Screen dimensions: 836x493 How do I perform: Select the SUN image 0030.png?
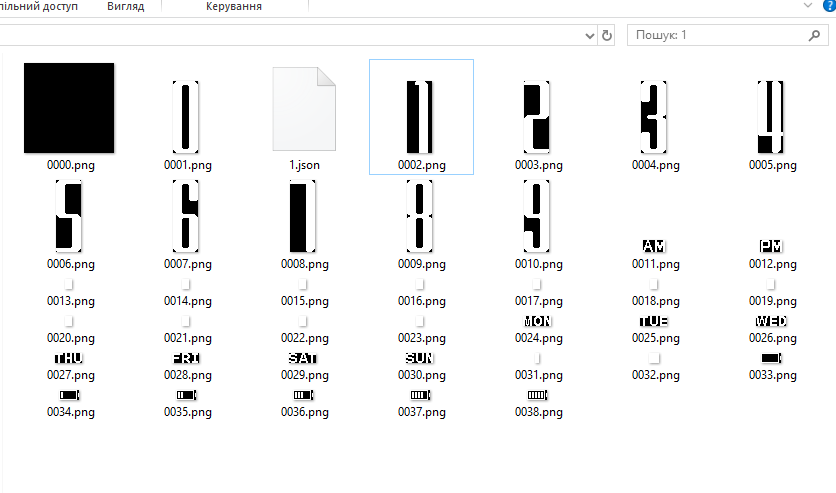[420, 358]
